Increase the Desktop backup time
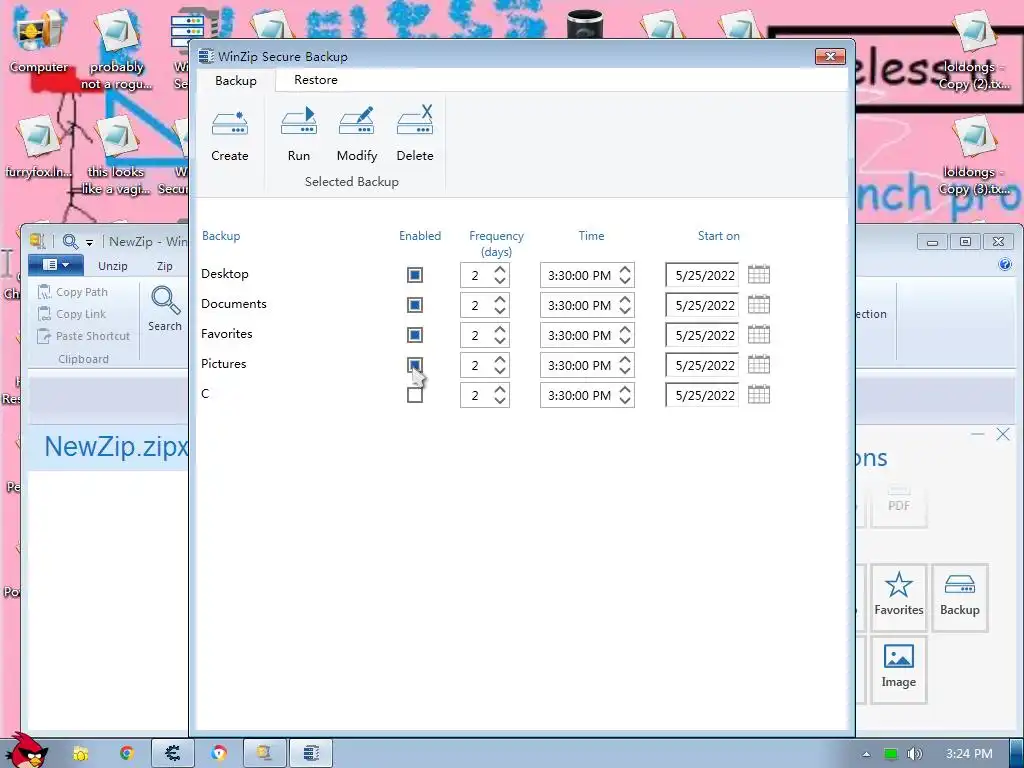This screenshot has width=1024, height=768. 625,269
